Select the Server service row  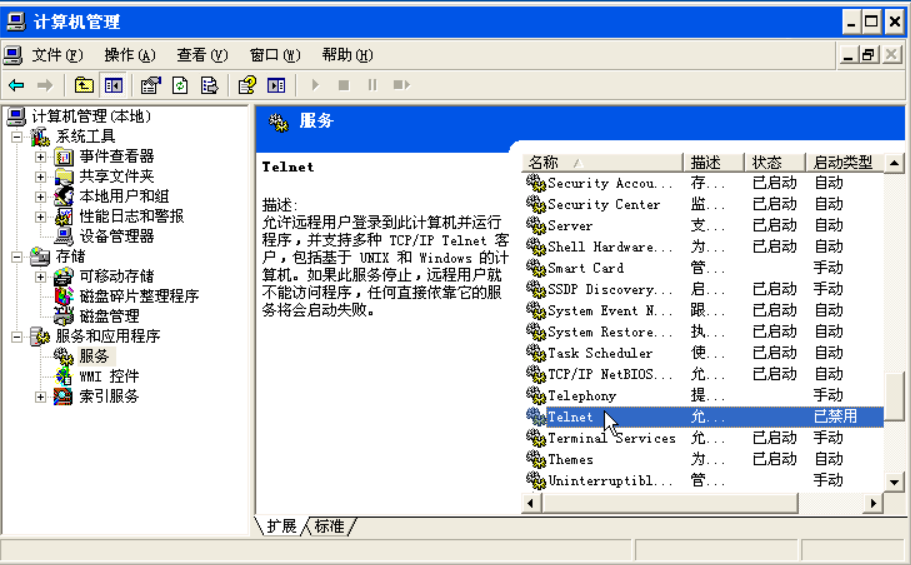[x=703, y=226]
